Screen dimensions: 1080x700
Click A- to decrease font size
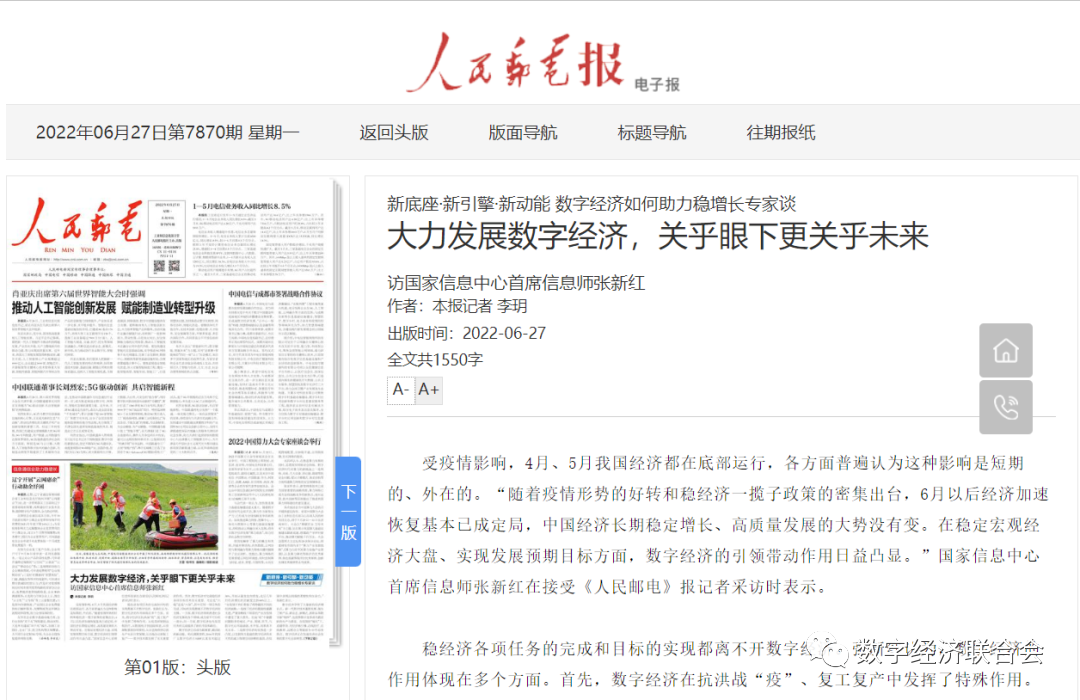click(399, 390)
